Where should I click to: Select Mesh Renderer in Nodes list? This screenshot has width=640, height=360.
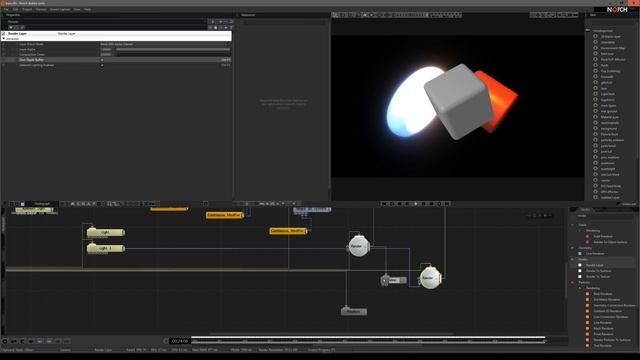point(603,329)
